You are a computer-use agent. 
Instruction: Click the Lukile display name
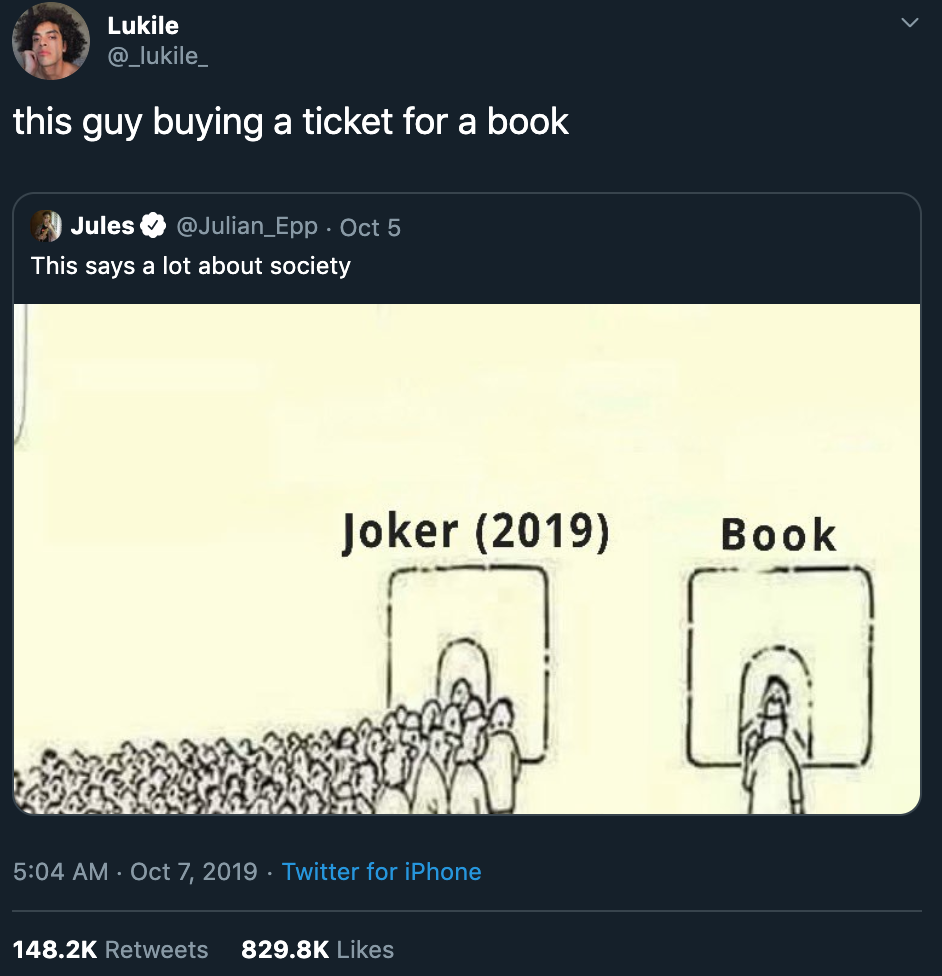click(x=143, y=26)
